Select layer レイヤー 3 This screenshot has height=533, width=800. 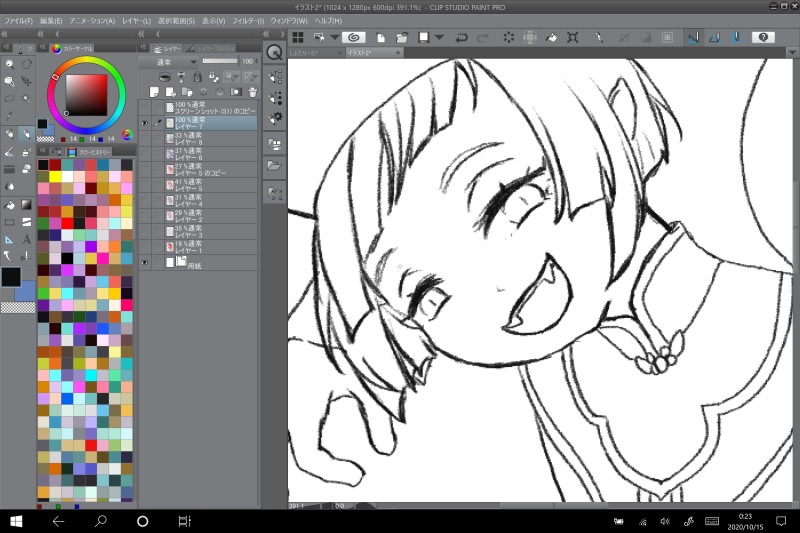[206, 232]
